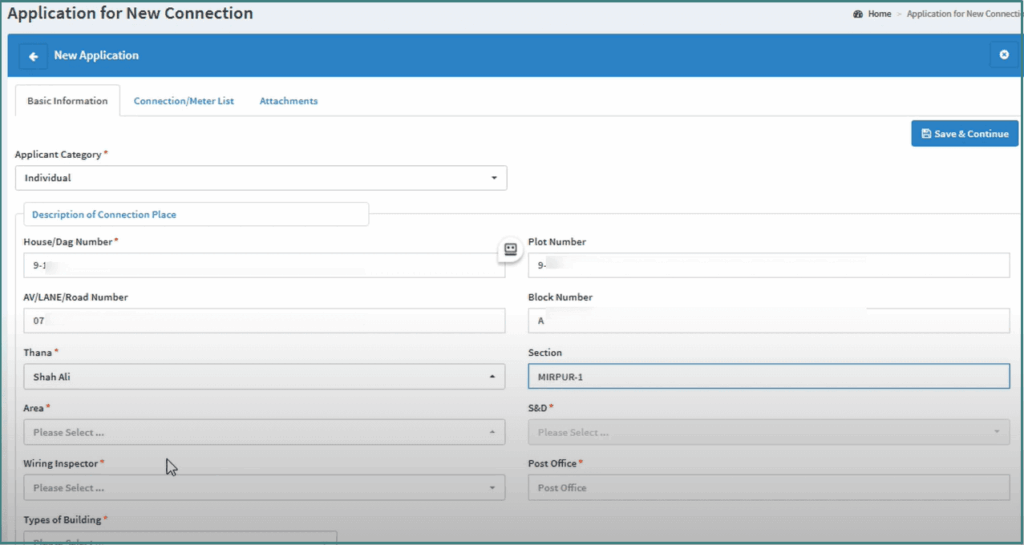Select the Basic Information tab
The image size is (1024, 545).
click(67, 101)
